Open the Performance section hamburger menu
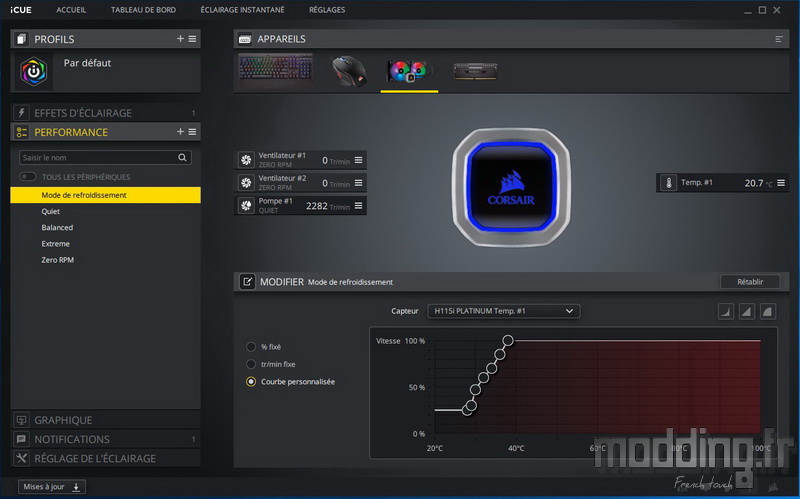800x499 pixels. point(192,132)
